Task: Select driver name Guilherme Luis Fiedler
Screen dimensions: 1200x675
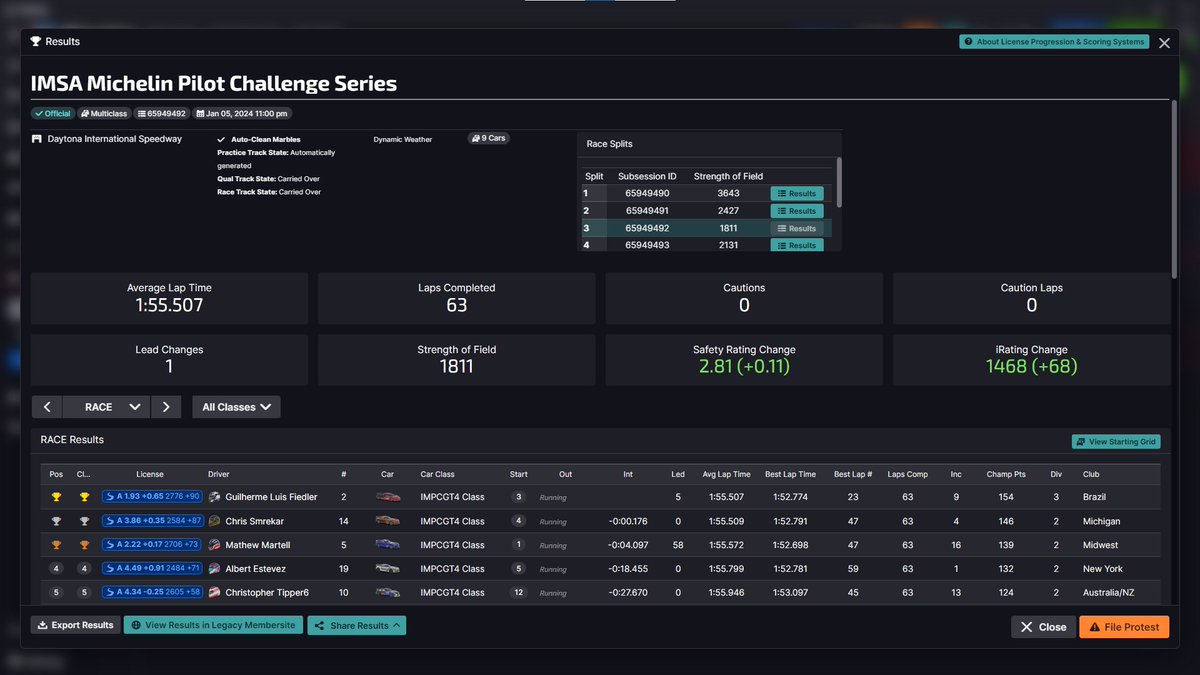Action: coord(270,497)
